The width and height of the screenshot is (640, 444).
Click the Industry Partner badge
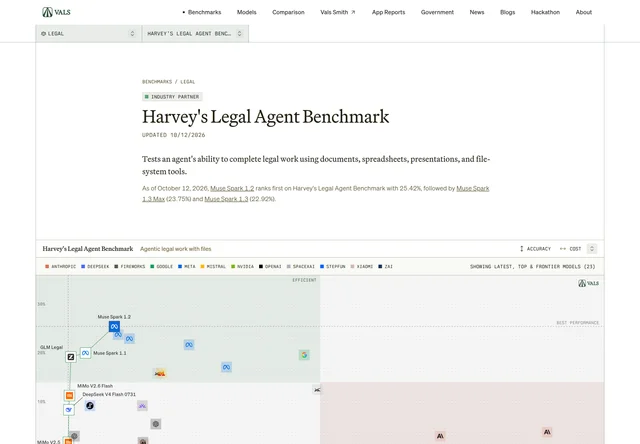pos(172,97)
